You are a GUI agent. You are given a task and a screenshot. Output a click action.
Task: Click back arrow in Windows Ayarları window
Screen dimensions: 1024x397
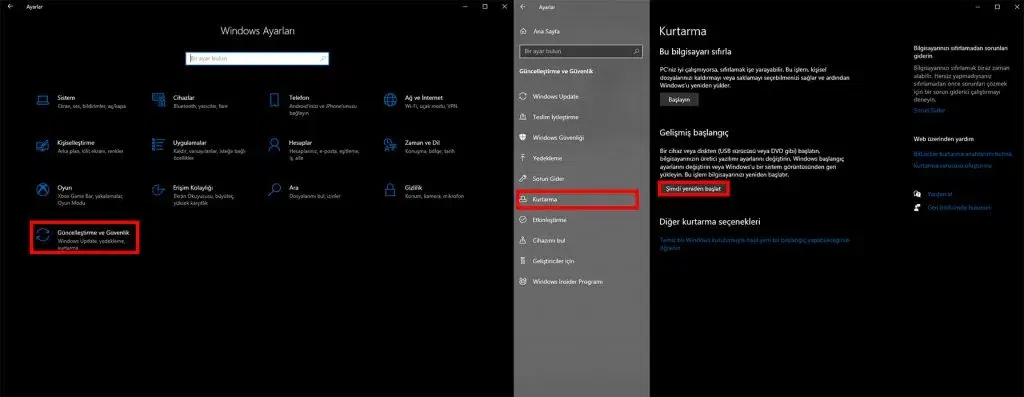(9, 7)
